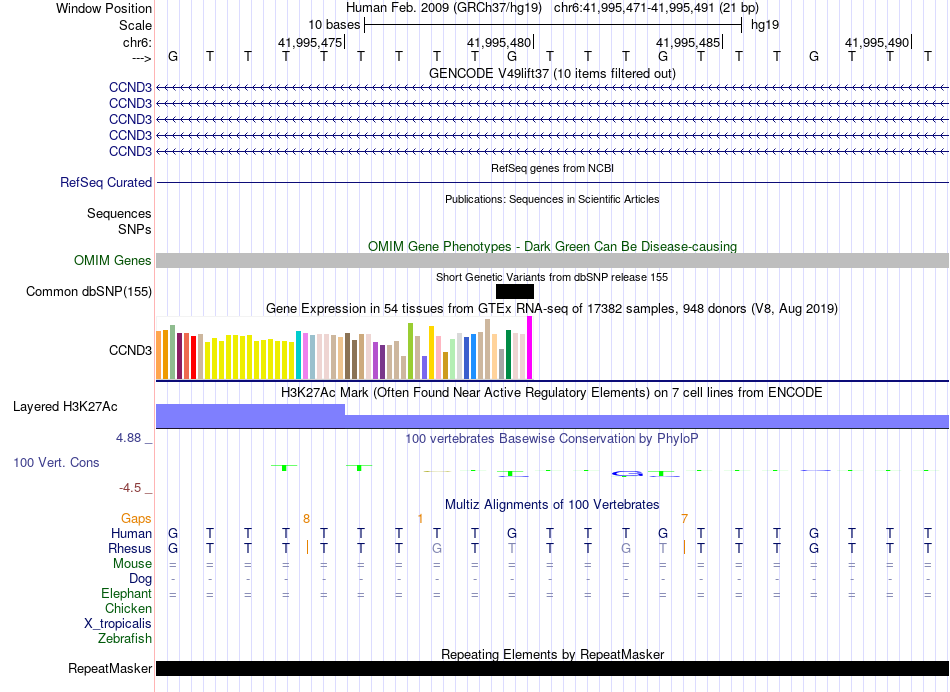950x692 pixels.
Task: Click the Elephant species label
Action: 127,594
